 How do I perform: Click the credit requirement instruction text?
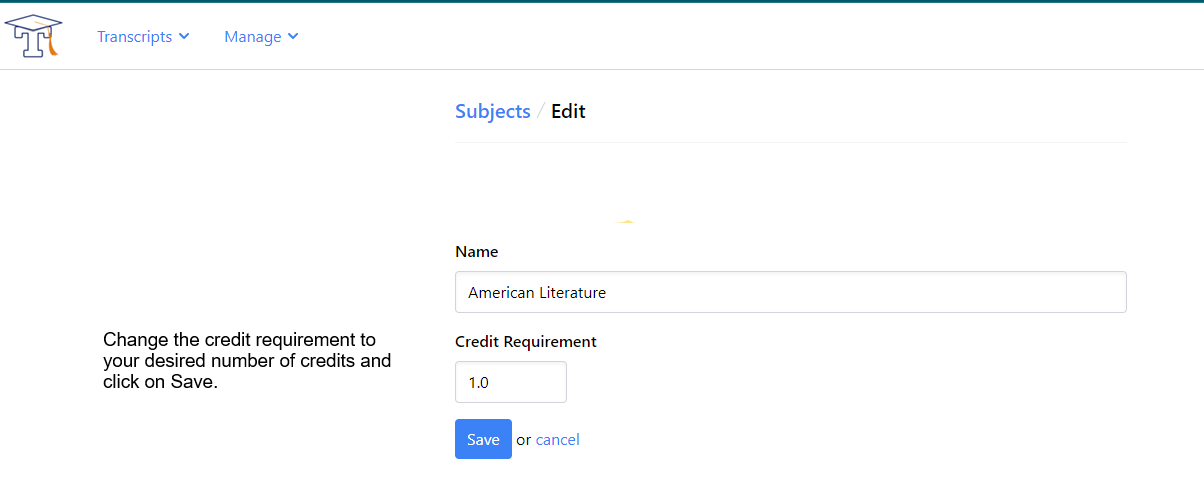coord(246,360)
